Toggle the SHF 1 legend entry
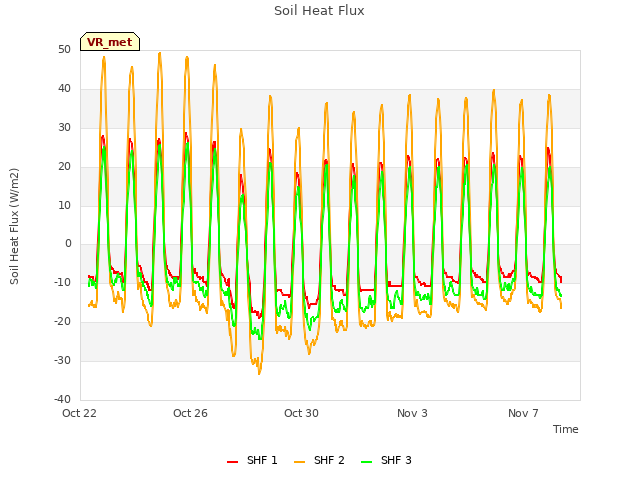The image size is (640, 480). pos(252,460)
